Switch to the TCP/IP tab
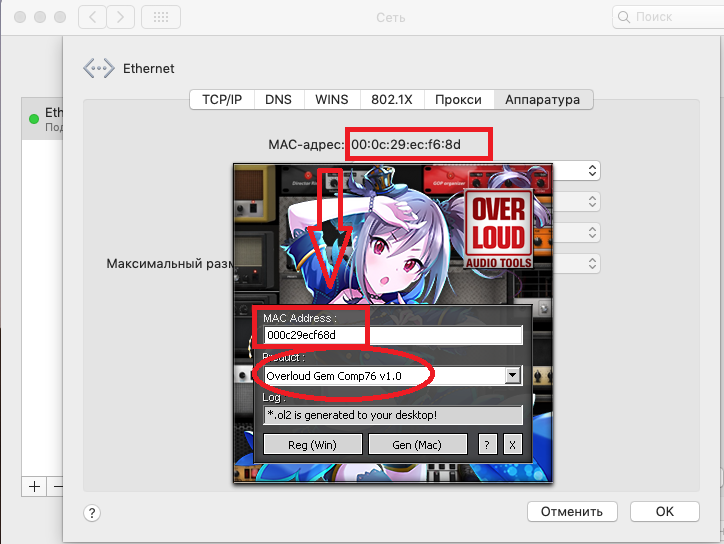The height and width of the screenshot is (544, 724). 222,100
